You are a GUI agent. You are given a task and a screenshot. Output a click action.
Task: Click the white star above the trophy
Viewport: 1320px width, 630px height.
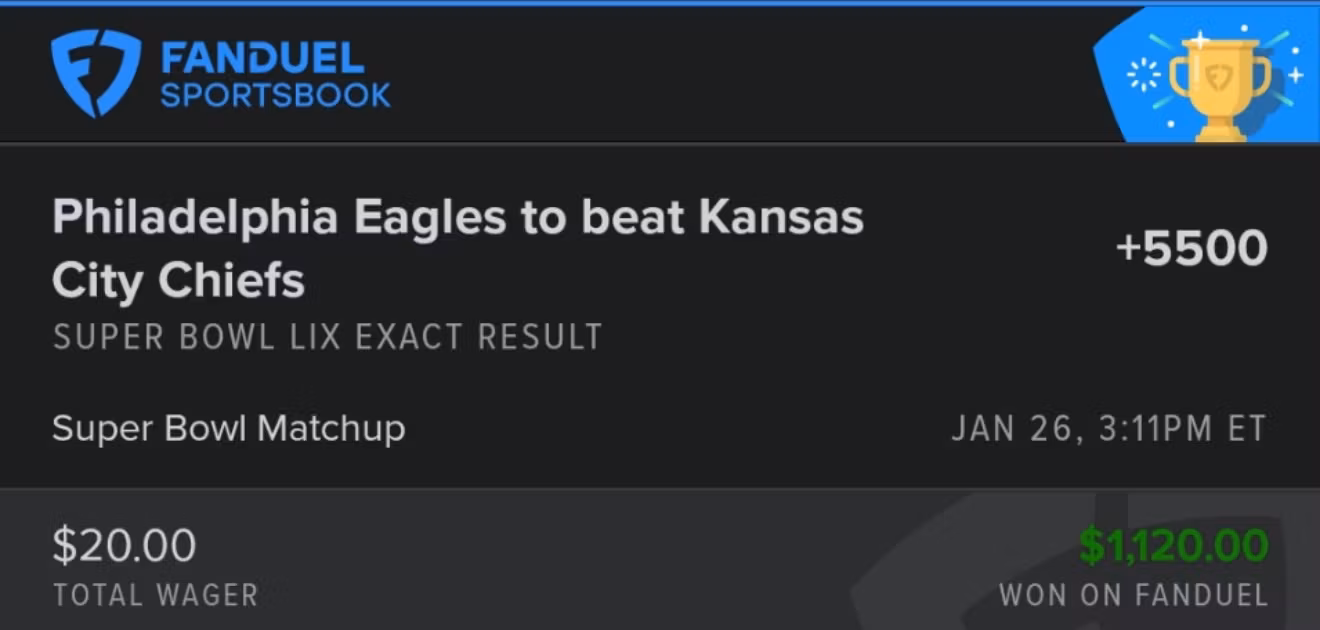[x=1201, y=40]
